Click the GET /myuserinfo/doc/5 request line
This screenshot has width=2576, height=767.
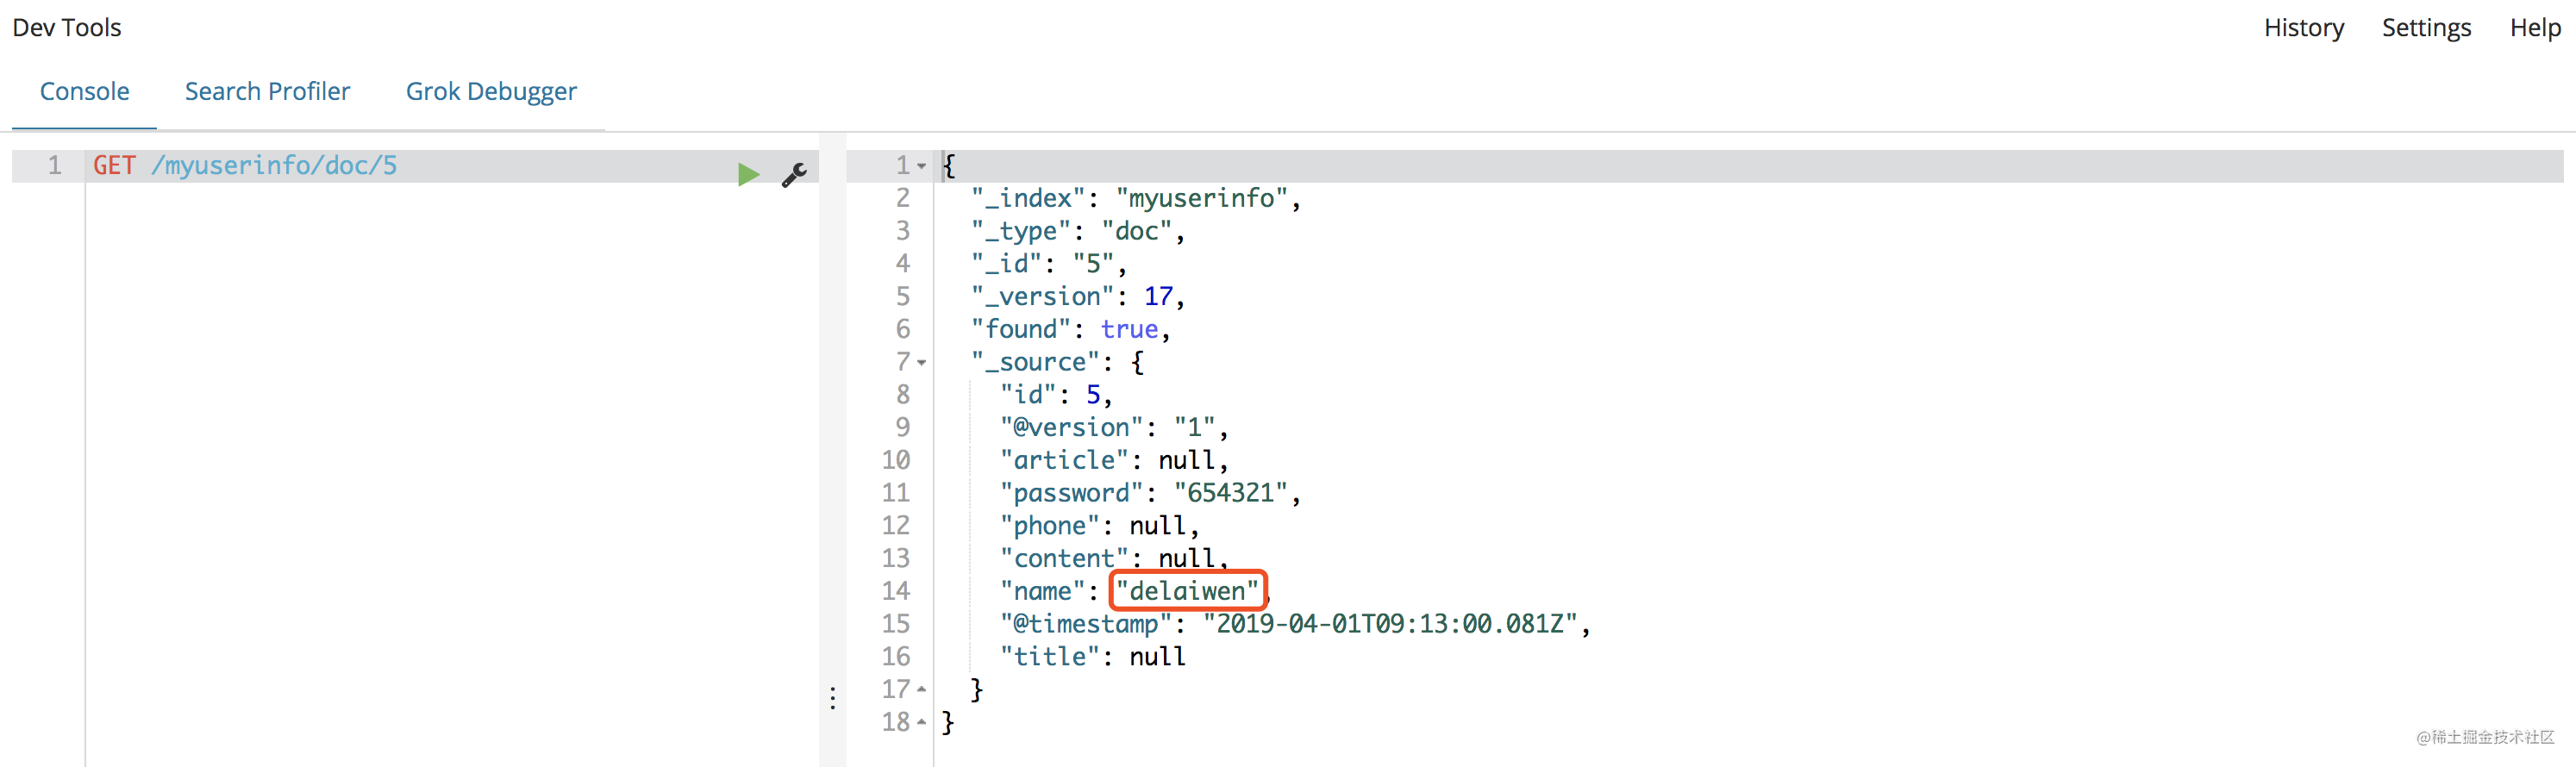click(245, 165)
